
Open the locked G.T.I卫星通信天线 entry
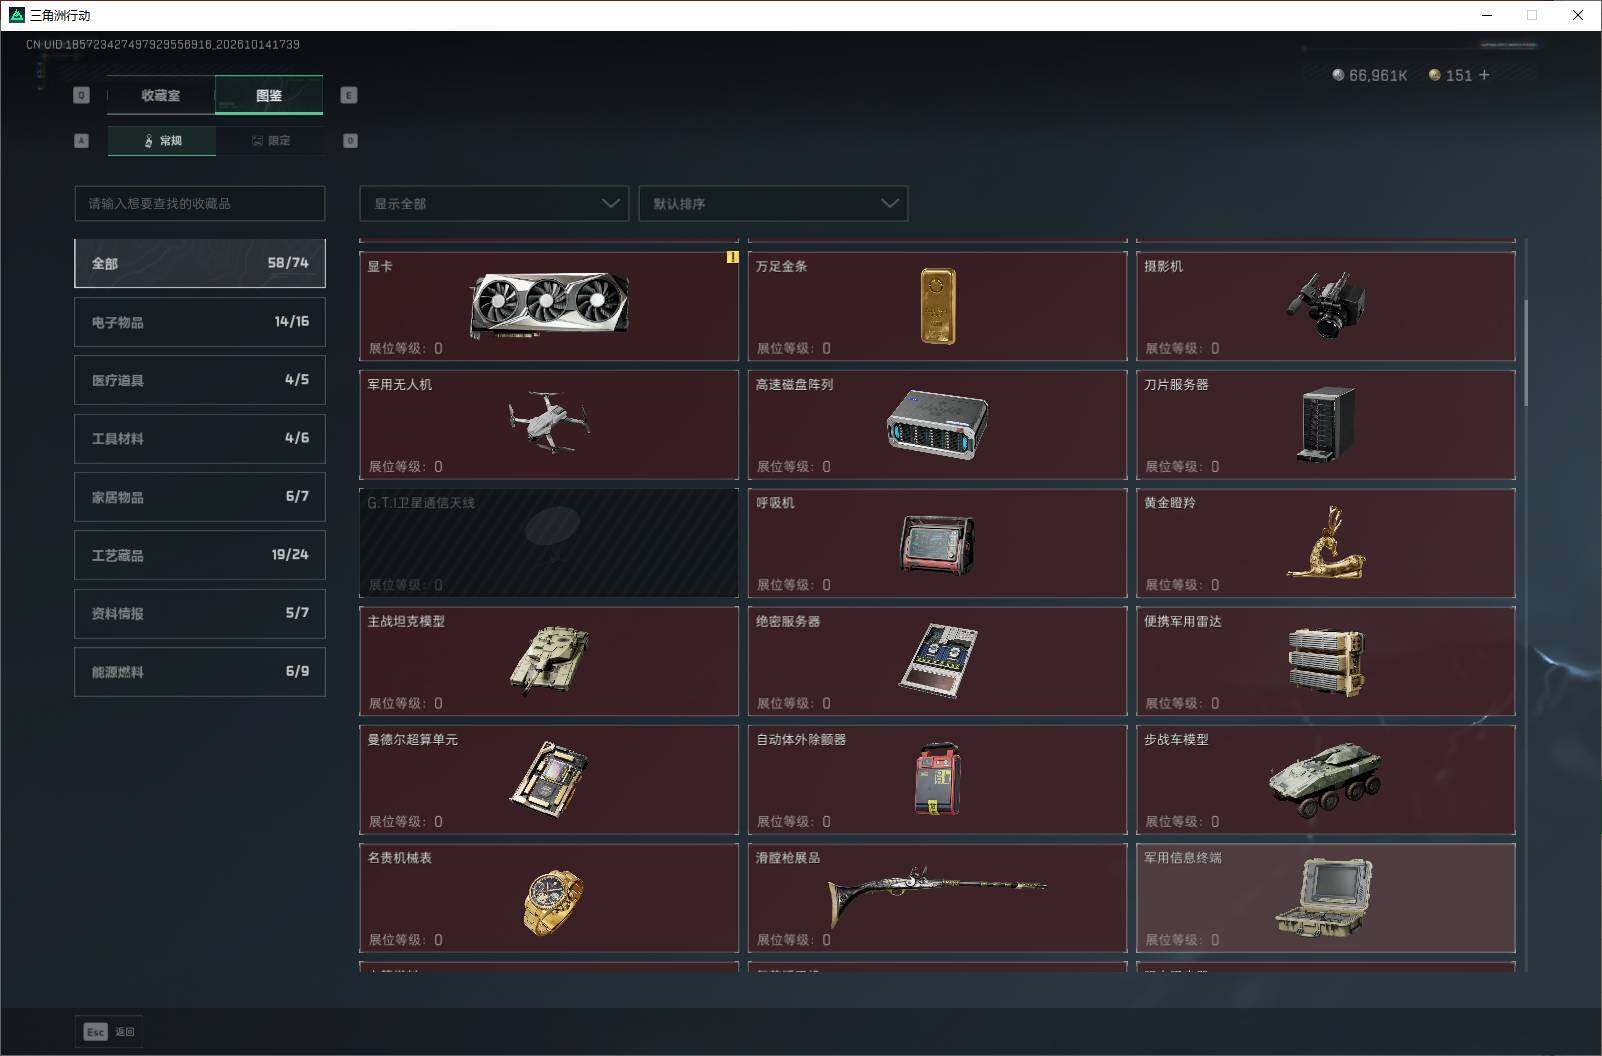tap(549, 543)
